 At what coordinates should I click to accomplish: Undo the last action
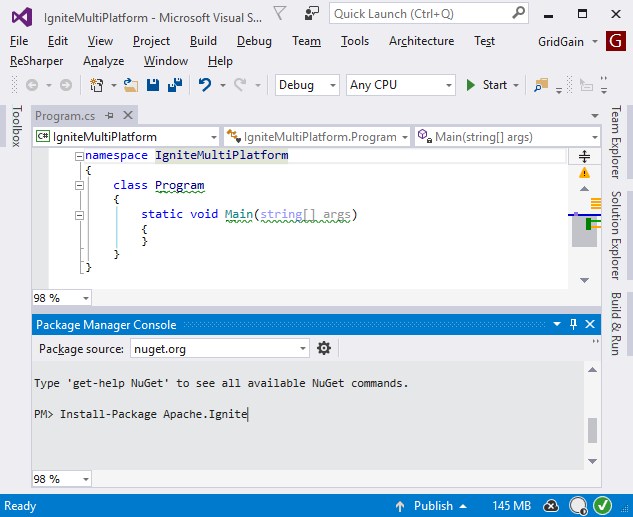pyautogui.click(x=205, y=85)
